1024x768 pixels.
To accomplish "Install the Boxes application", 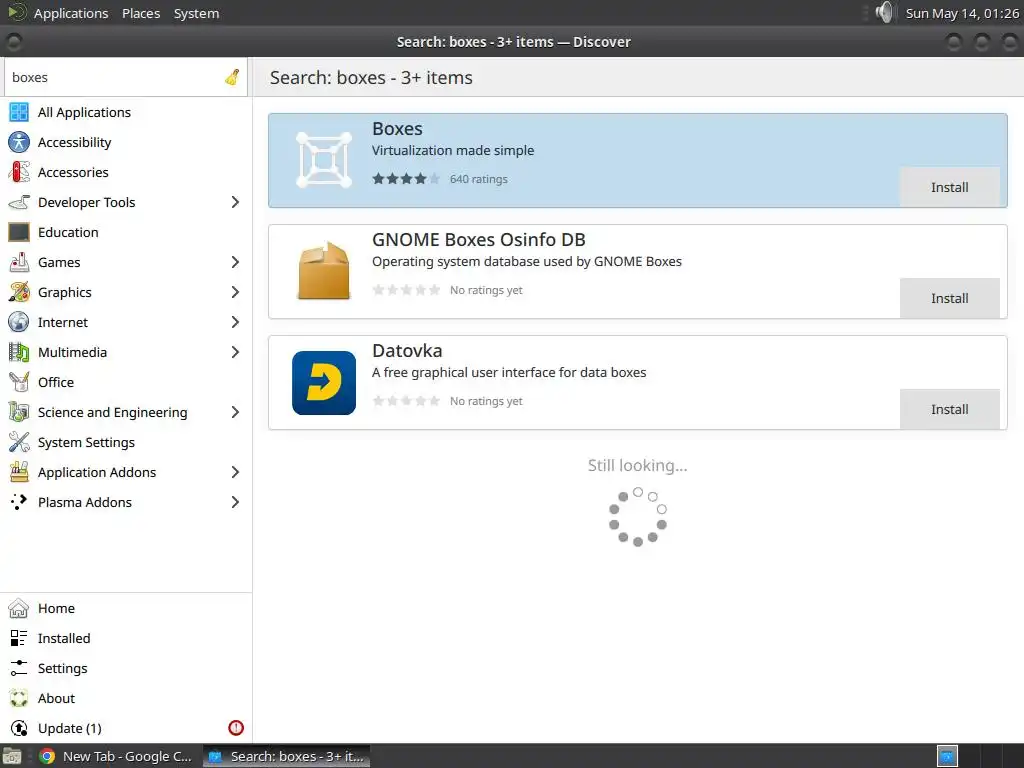I will point(950,187).
